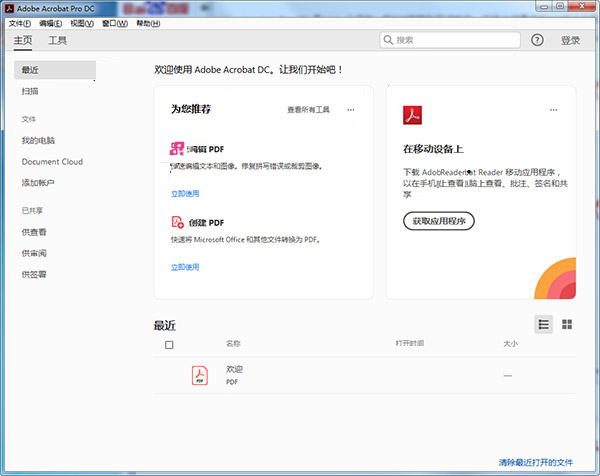
Task: Click the 获取应用程序 button
Action: pyautogui.click(x=439, y=221)
